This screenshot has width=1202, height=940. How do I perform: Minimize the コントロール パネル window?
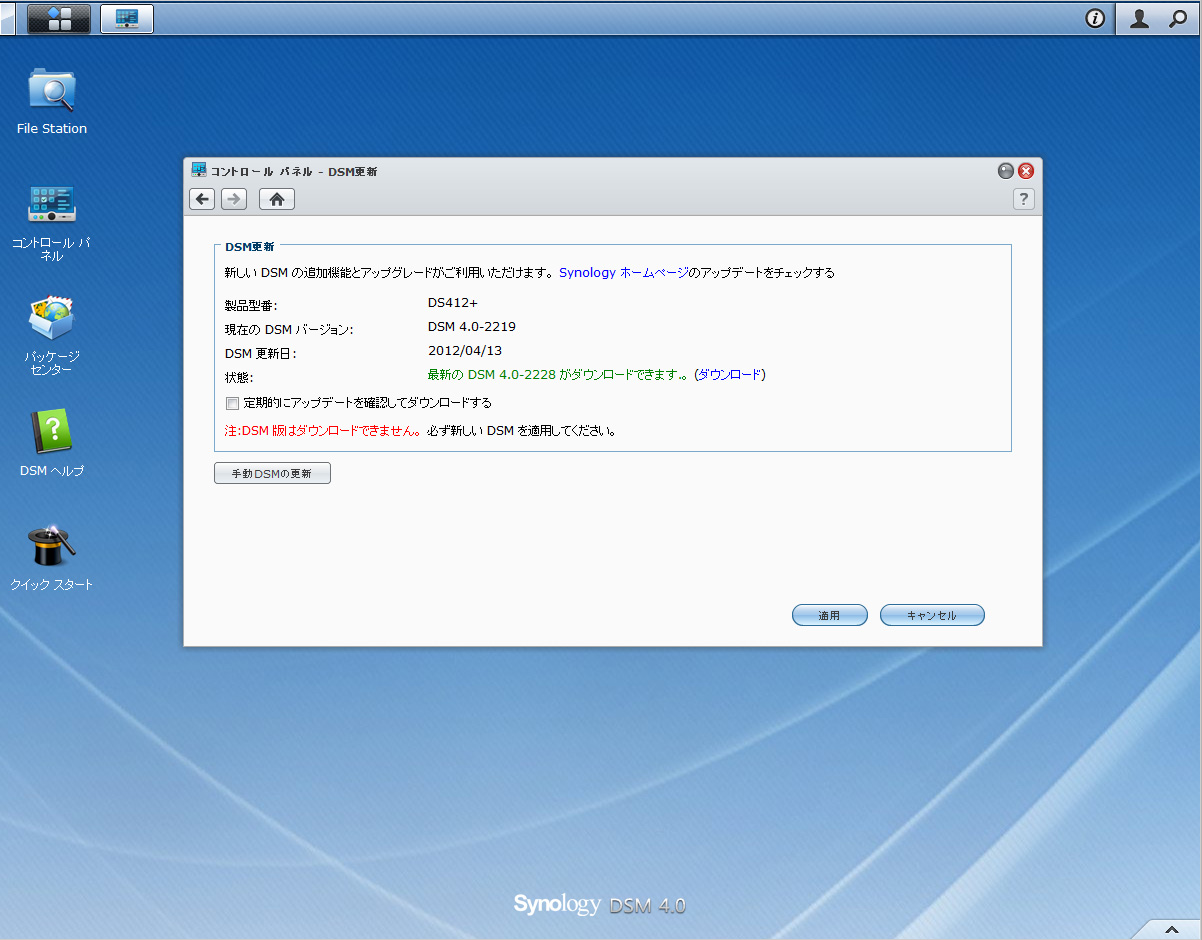1006,171
